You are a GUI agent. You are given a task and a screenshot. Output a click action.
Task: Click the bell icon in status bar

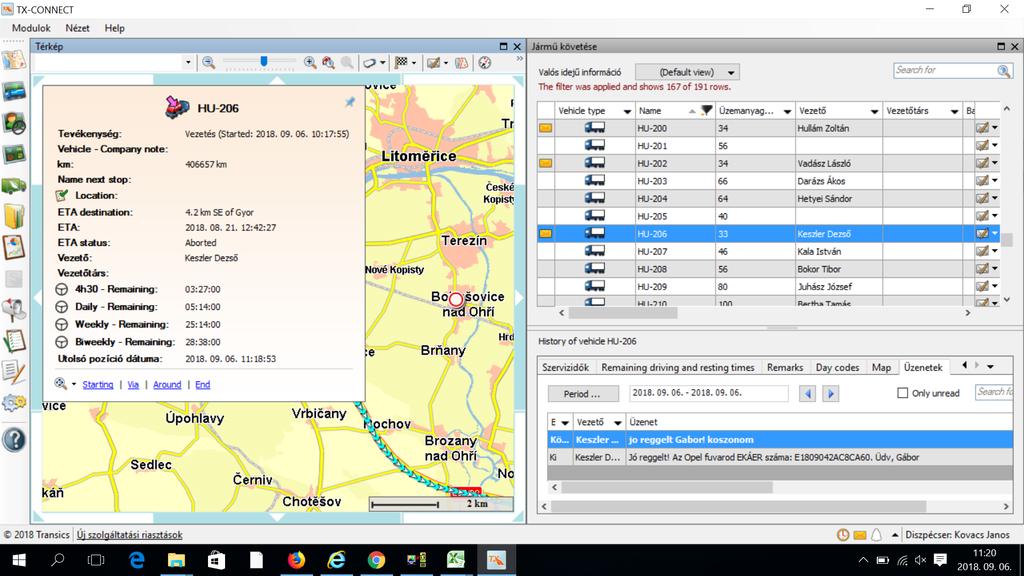(x=876, y=535)
